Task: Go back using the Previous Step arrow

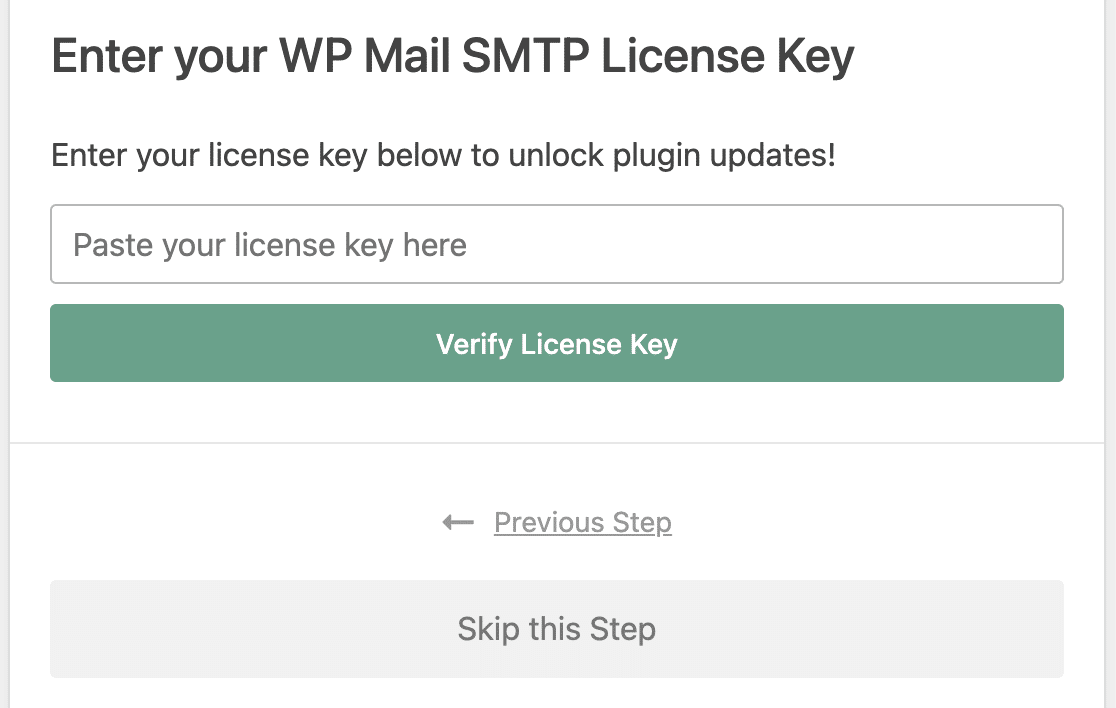Action: 458,522
